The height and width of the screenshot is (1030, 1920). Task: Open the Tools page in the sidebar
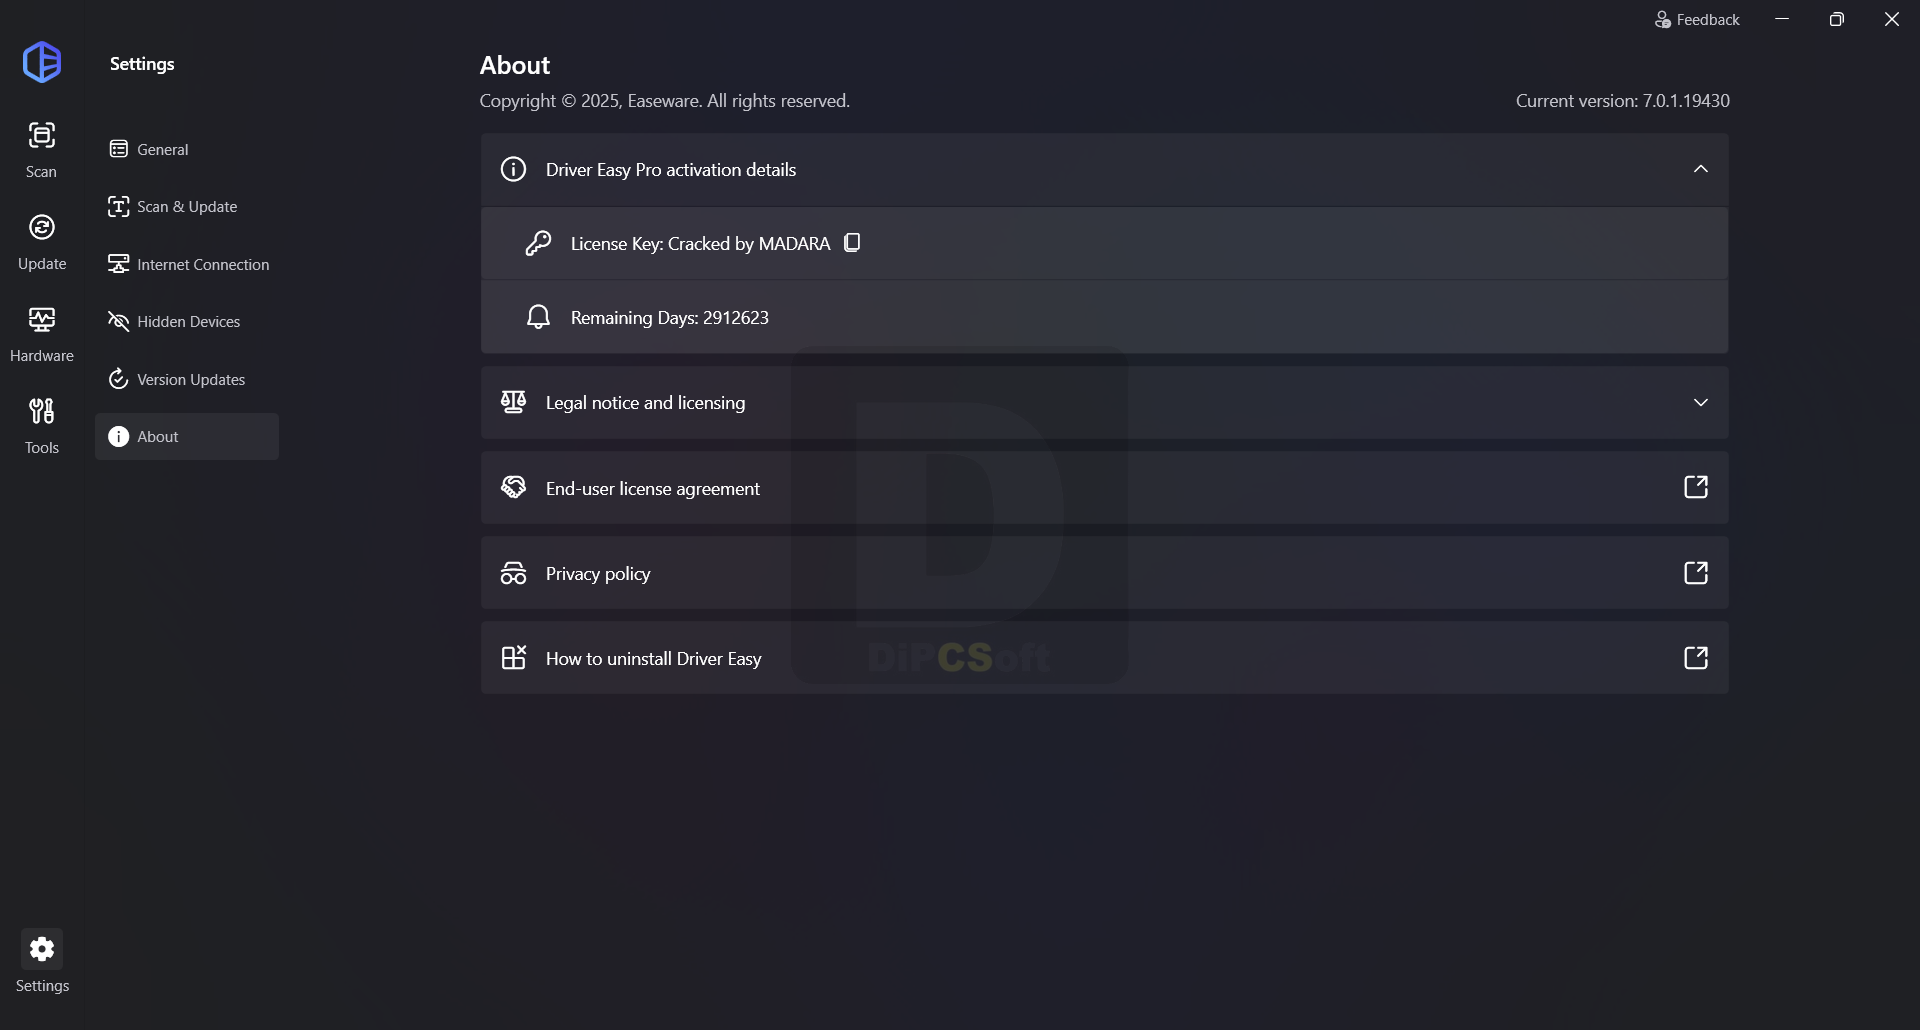[41, 426]
